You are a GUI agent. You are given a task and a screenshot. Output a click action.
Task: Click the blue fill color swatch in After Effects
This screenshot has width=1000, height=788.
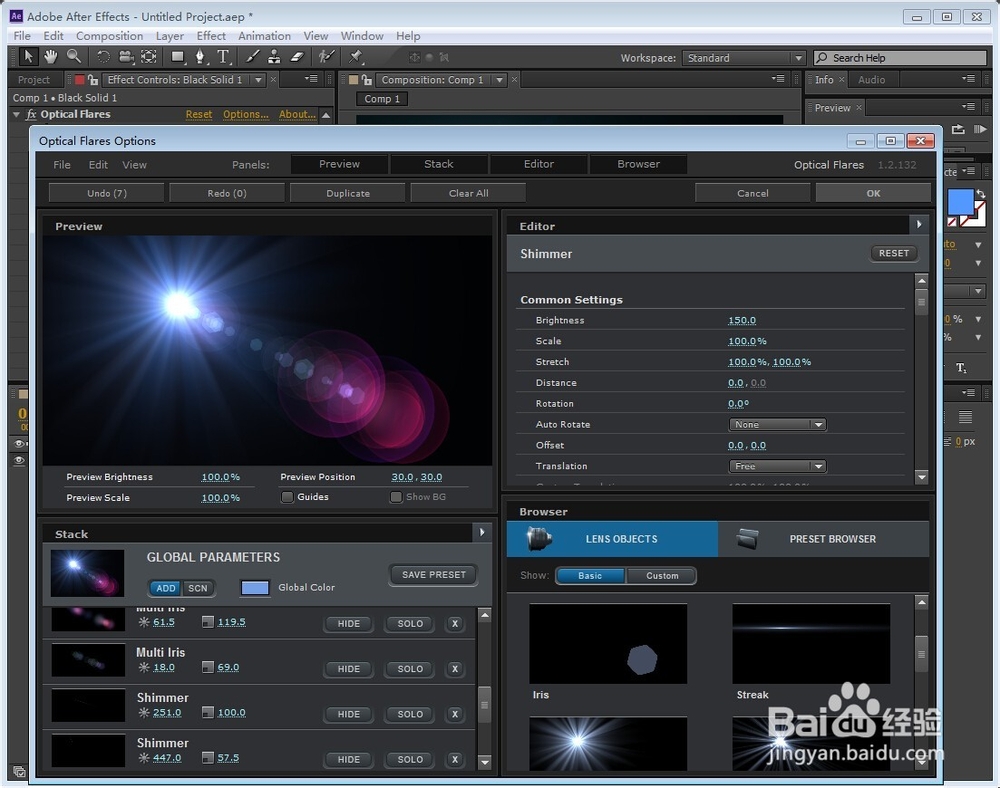point(960,202)
